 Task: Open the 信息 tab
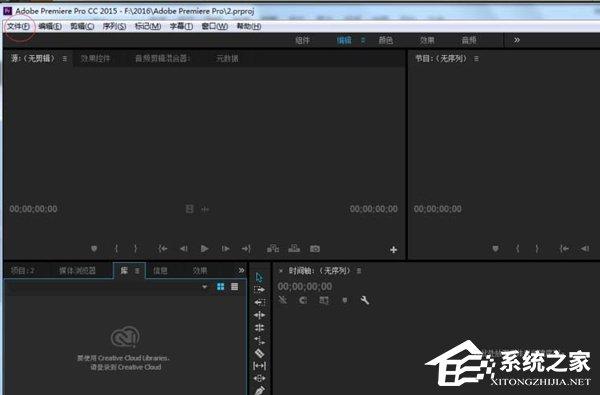160,271
